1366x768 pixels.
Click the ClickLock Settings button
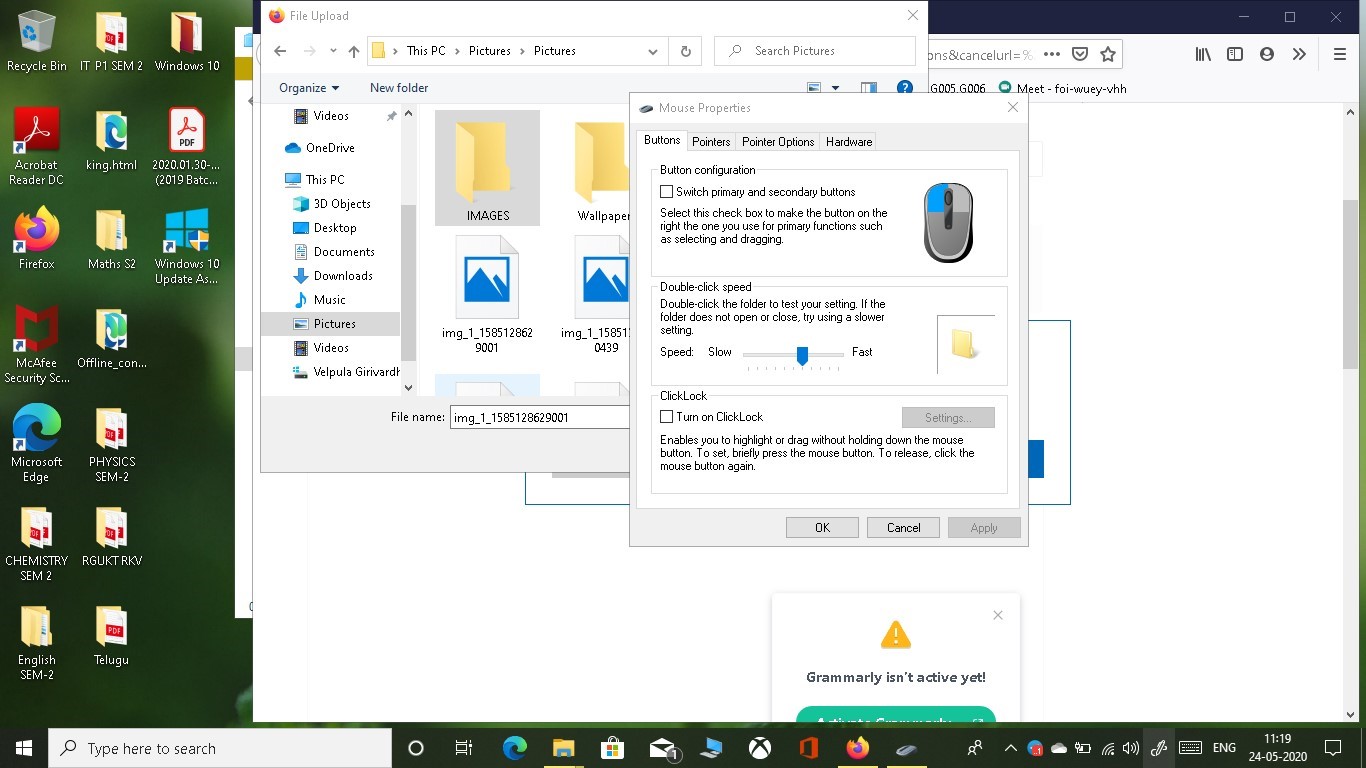coord(948,417)
